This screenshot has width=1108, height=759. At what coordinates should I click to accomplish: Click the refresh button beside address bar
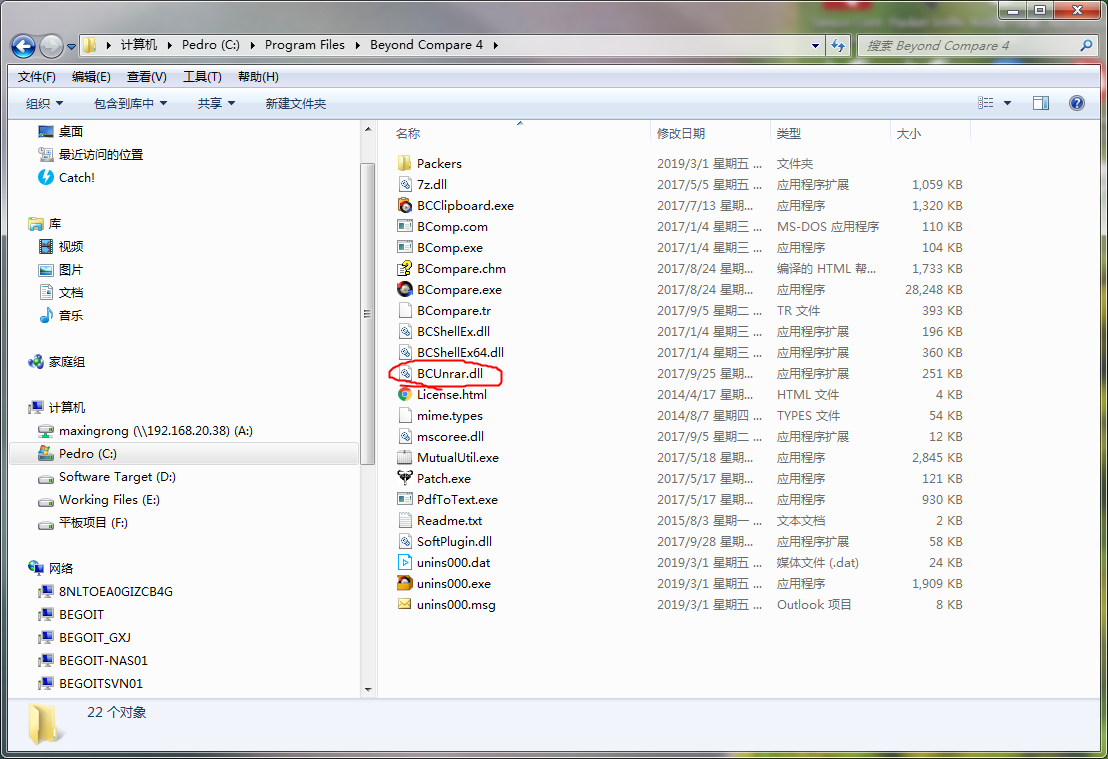coord(838,45)
